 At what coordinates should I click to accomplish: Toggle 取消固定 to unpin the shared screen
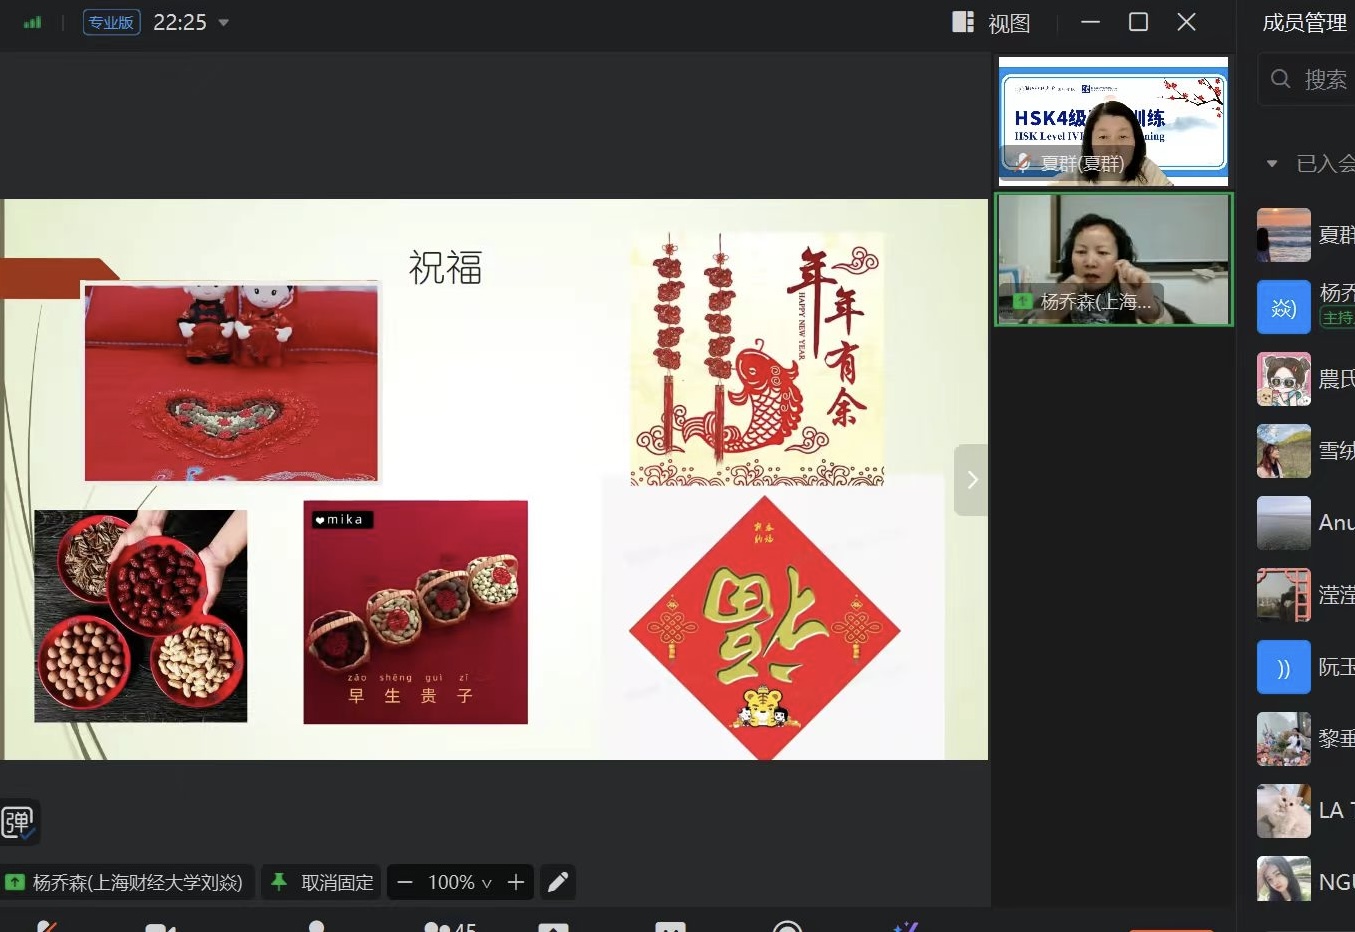coord(322,882)
